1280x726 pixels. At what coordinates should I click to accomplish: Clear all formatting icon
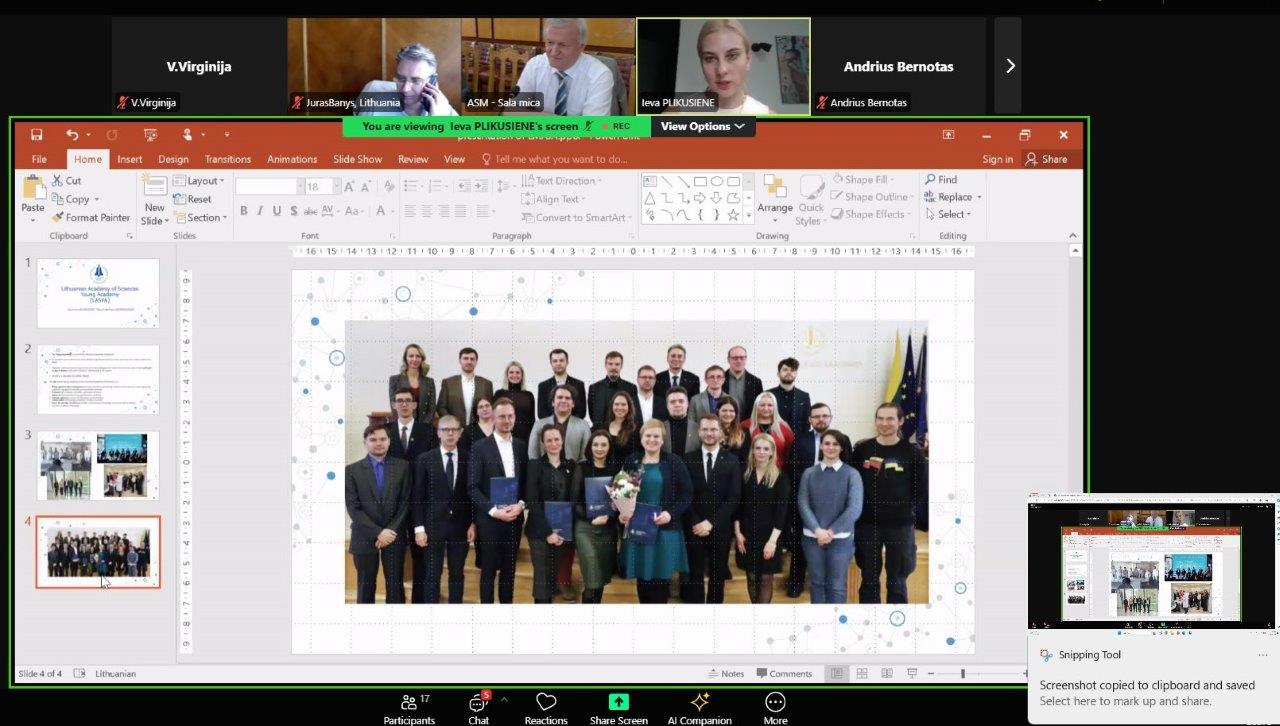pyautogui.click(x=388, y=186)
